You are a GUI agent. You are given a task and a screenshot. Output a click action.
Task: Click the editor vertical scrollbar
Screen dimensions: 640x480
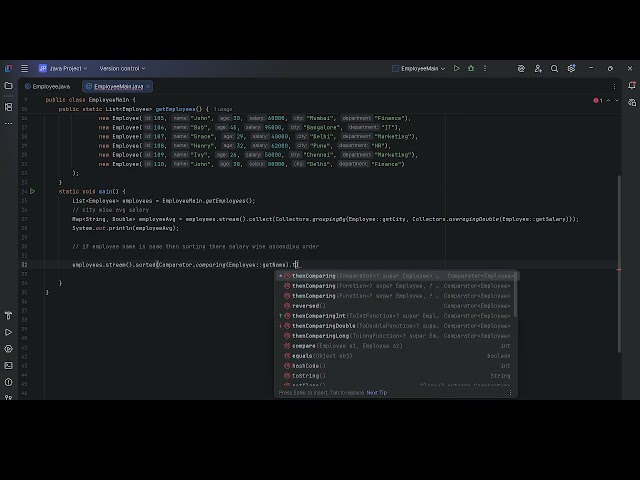(x=619, y=263)
